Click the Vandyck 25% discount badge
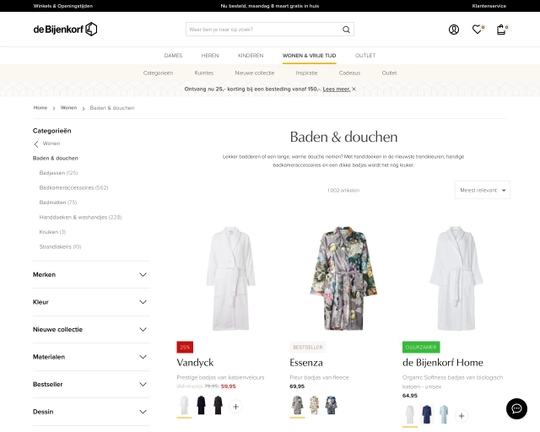 point(185,347)
